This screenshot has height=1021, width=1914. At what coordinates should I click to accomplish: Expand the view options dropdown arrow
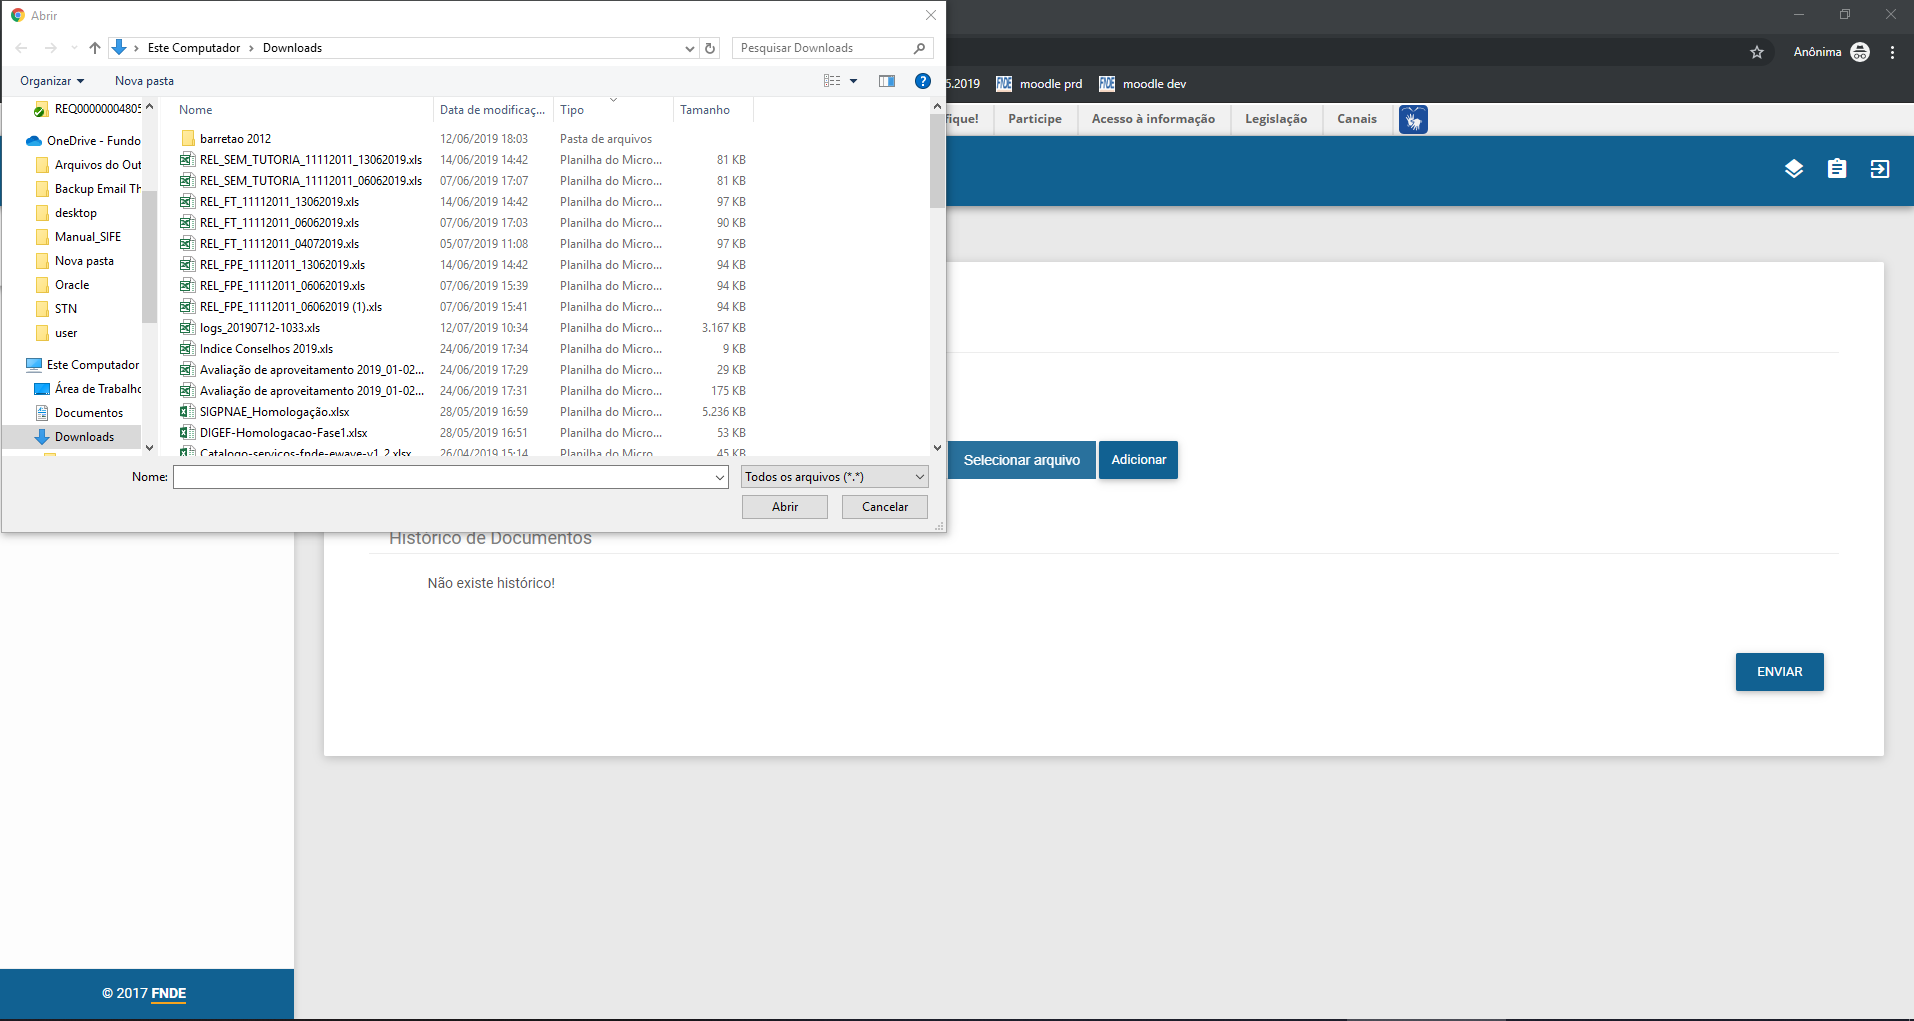pyautogui.click(x=854, y=81)
